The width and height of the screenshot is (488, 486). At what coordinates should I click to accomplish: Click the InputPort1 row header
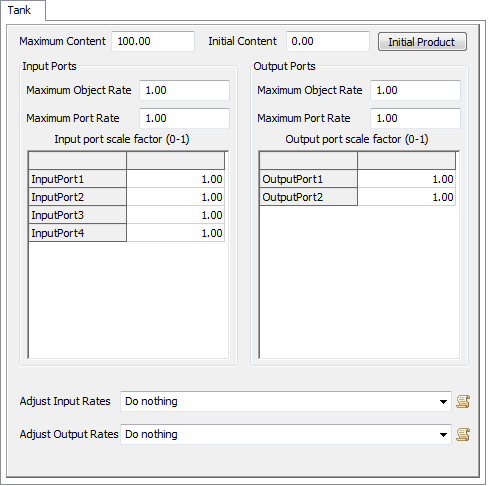77,179
